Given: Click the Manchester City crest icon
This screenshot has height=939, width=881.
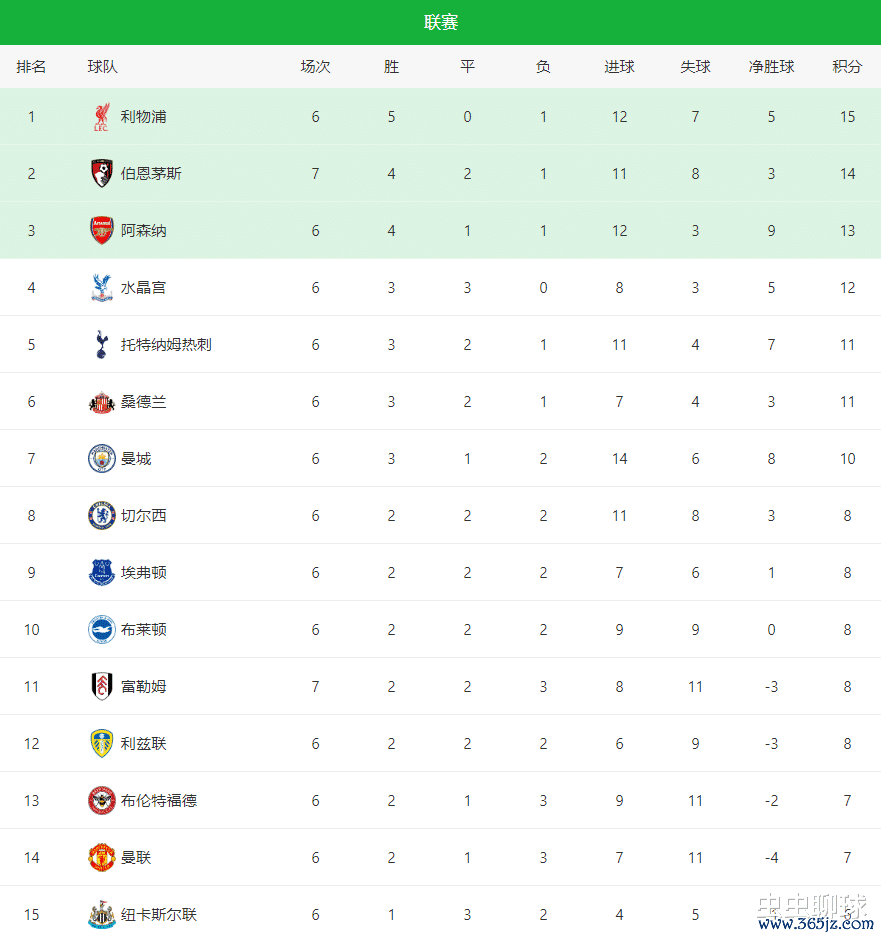Looking at the screenshot, I should tap(101, 459).
